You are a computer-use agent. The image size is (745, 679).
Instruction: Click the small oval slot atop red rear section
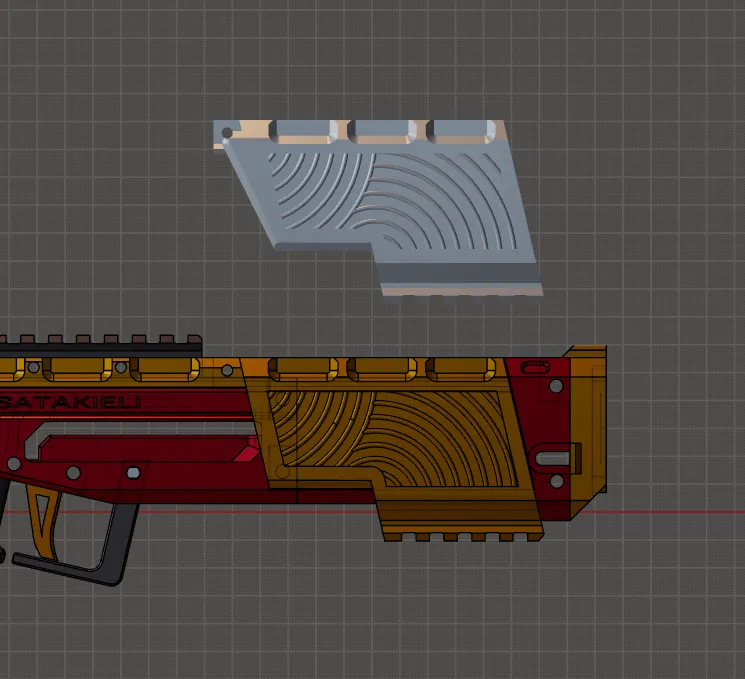[535, 364]
